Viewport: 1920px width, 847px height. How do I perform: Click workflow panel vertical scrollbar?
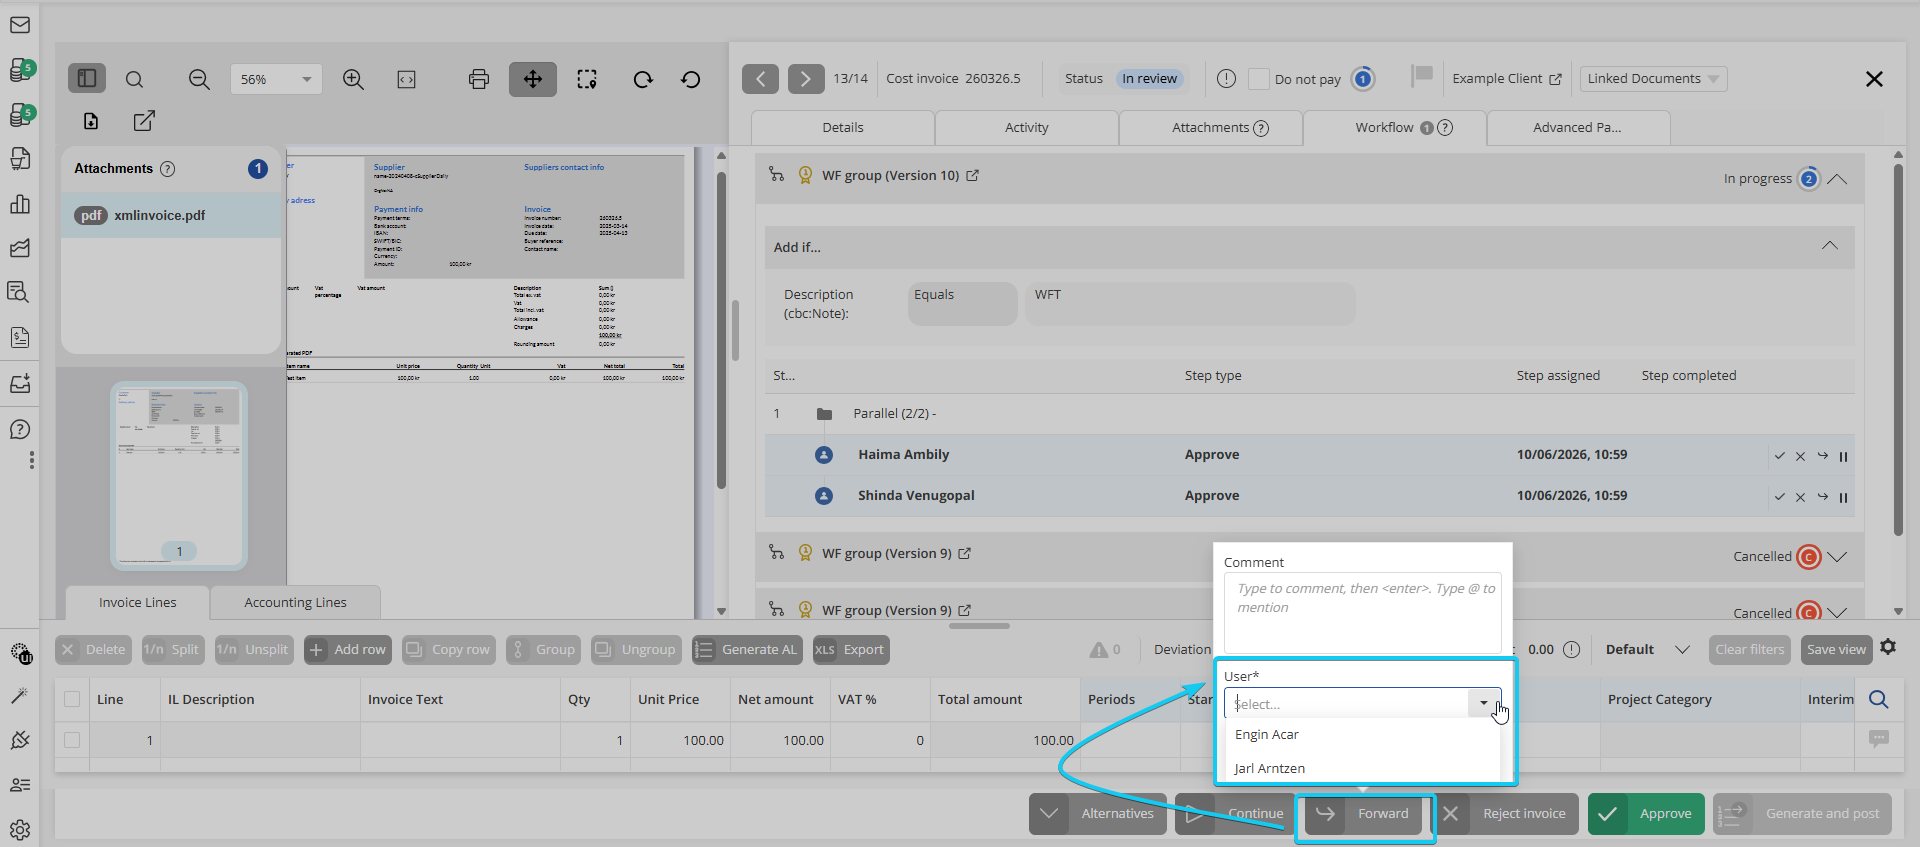[1898, 350]
